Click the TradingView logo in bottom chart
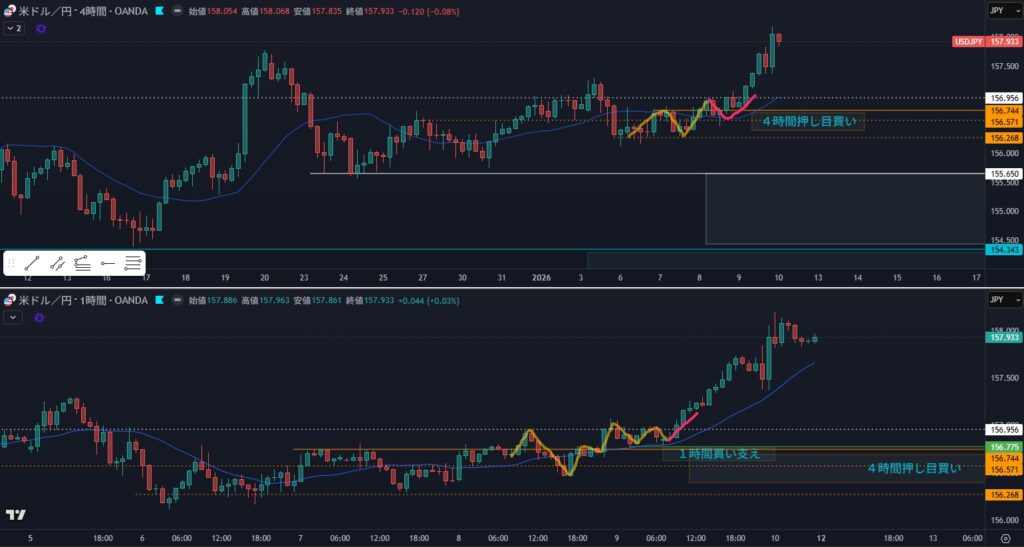 pos(15,515)
